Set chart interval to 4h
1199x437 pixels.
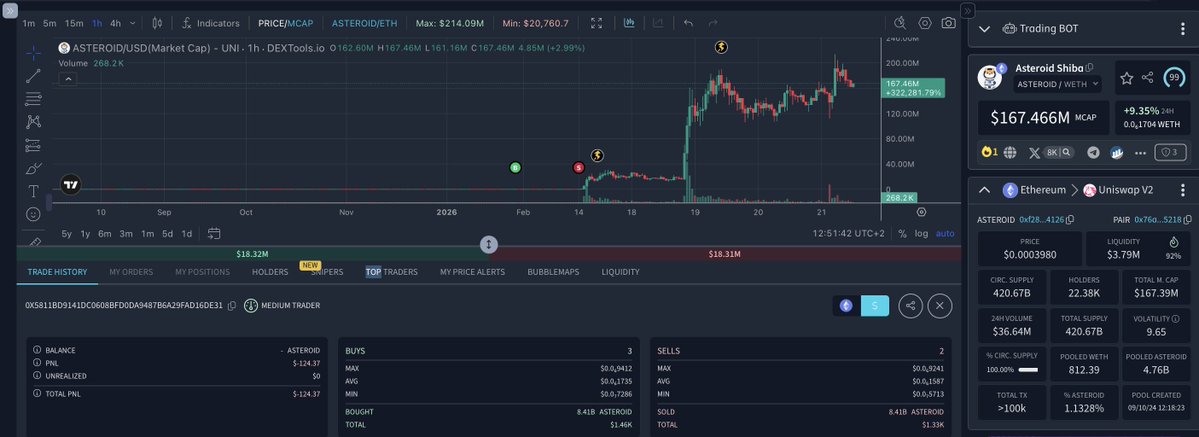(x=115, y=23)
